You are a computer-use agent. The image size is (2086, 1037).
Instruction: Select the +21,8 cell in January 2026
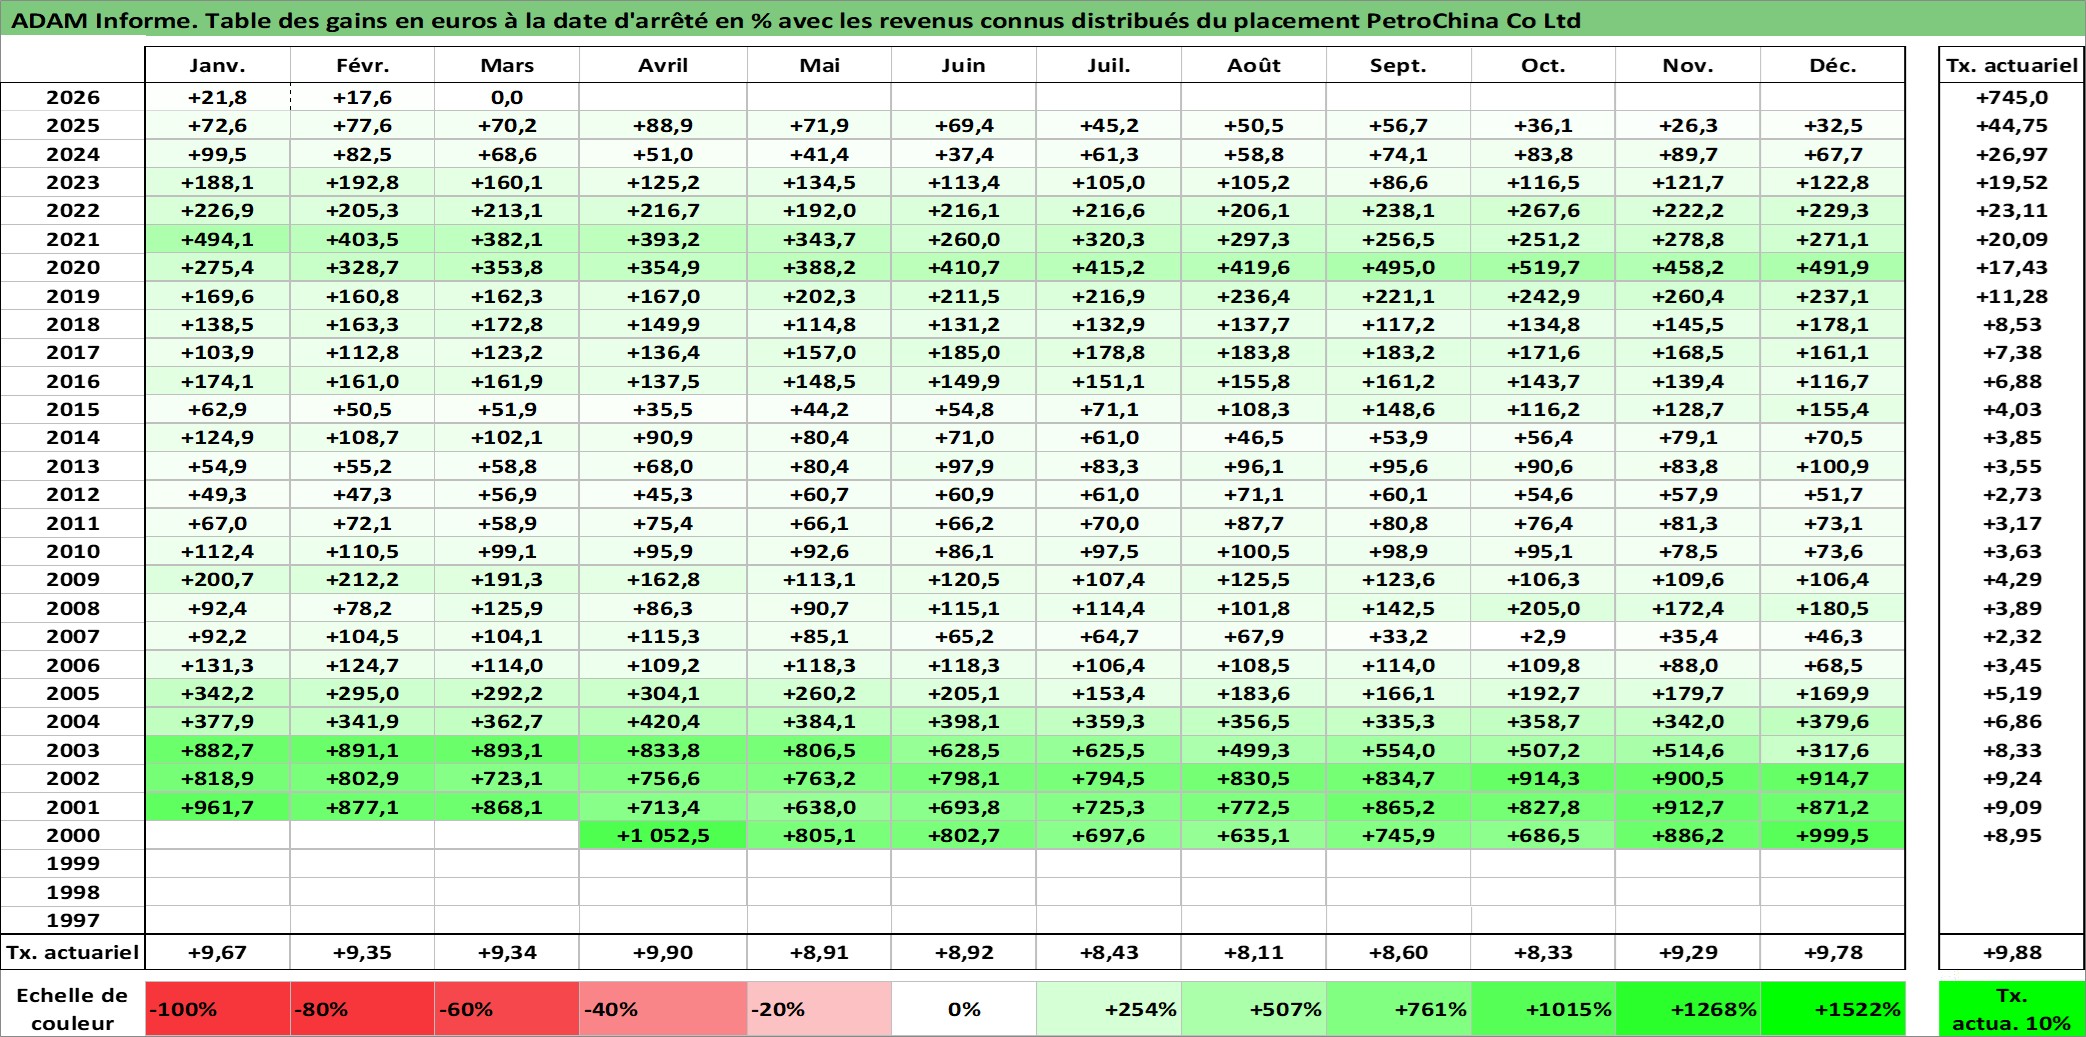[x=218, y=97]
